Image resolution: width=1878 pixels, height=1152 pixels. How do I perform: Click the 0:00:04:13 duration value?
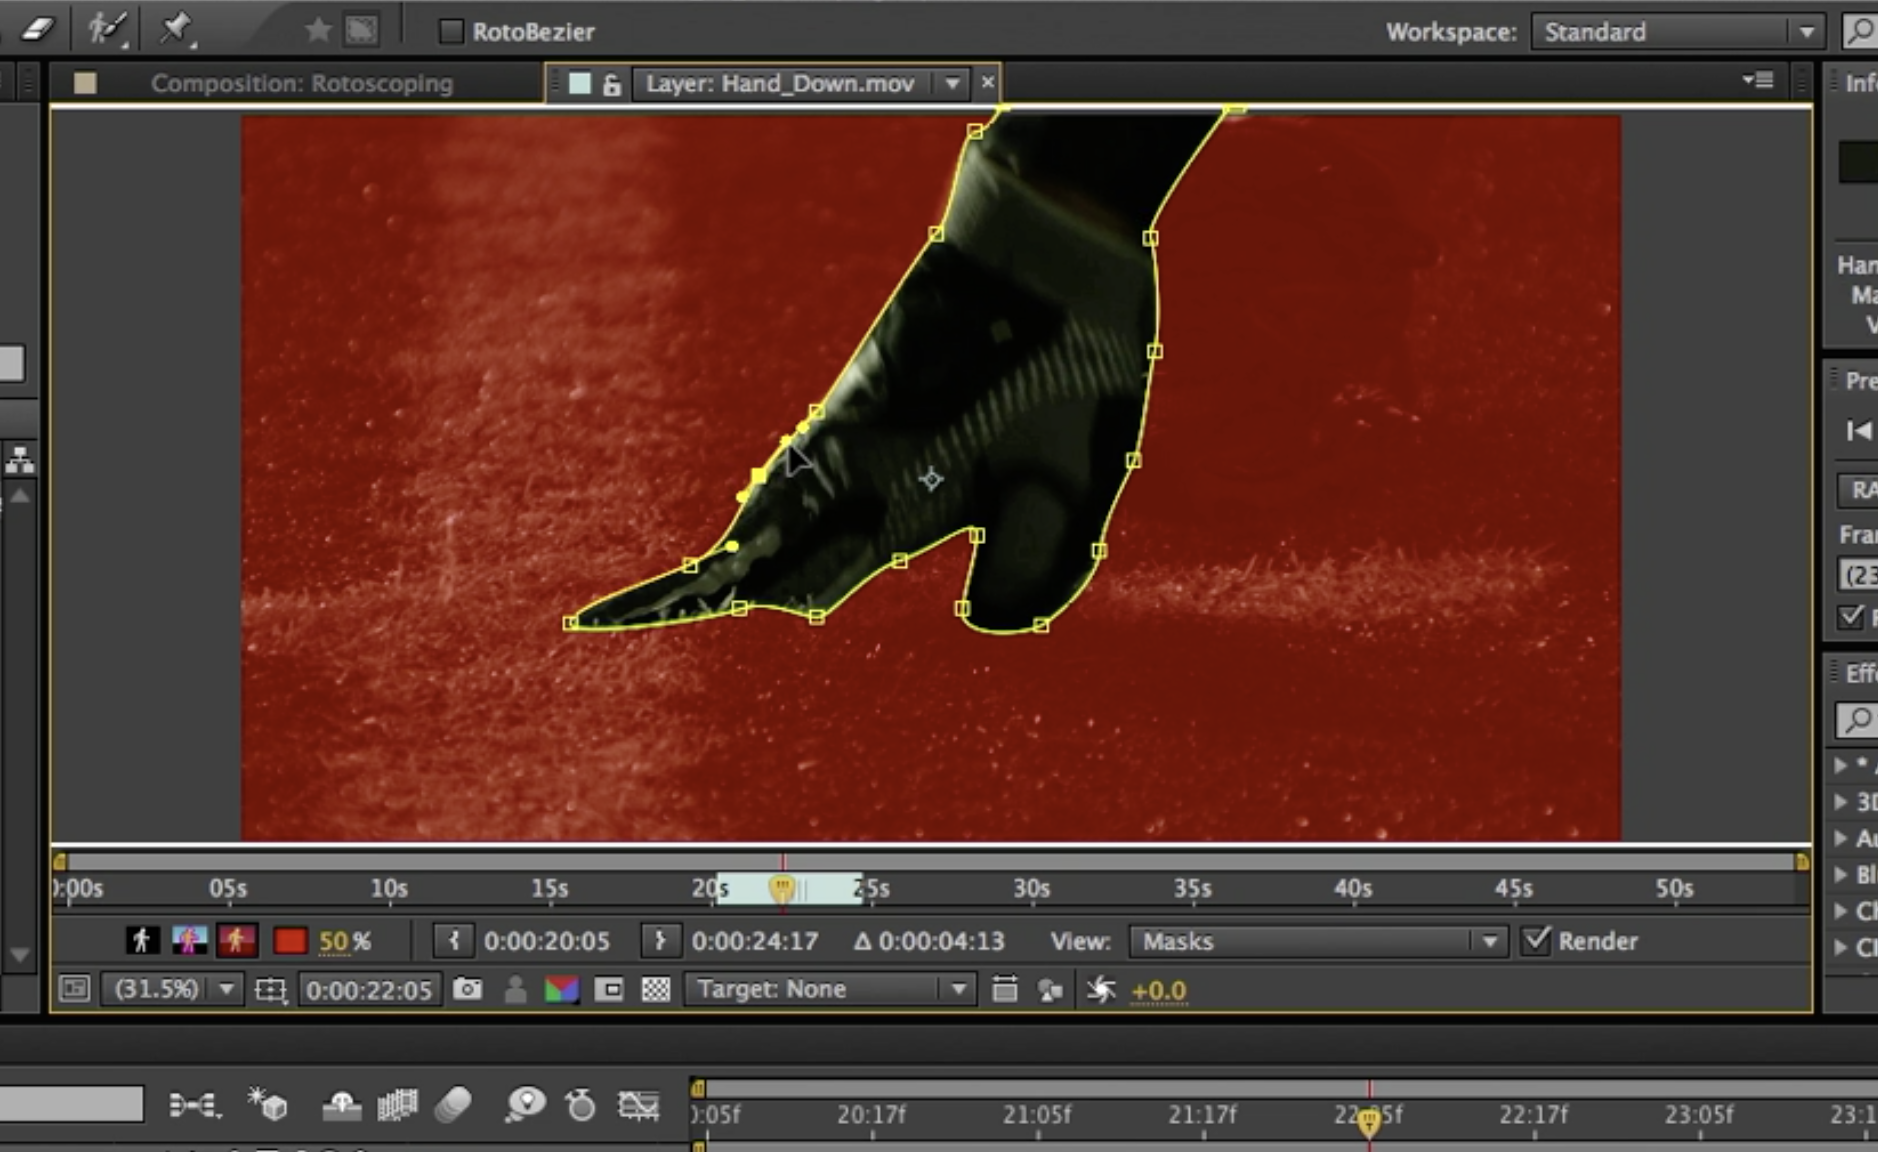point(941,941)
